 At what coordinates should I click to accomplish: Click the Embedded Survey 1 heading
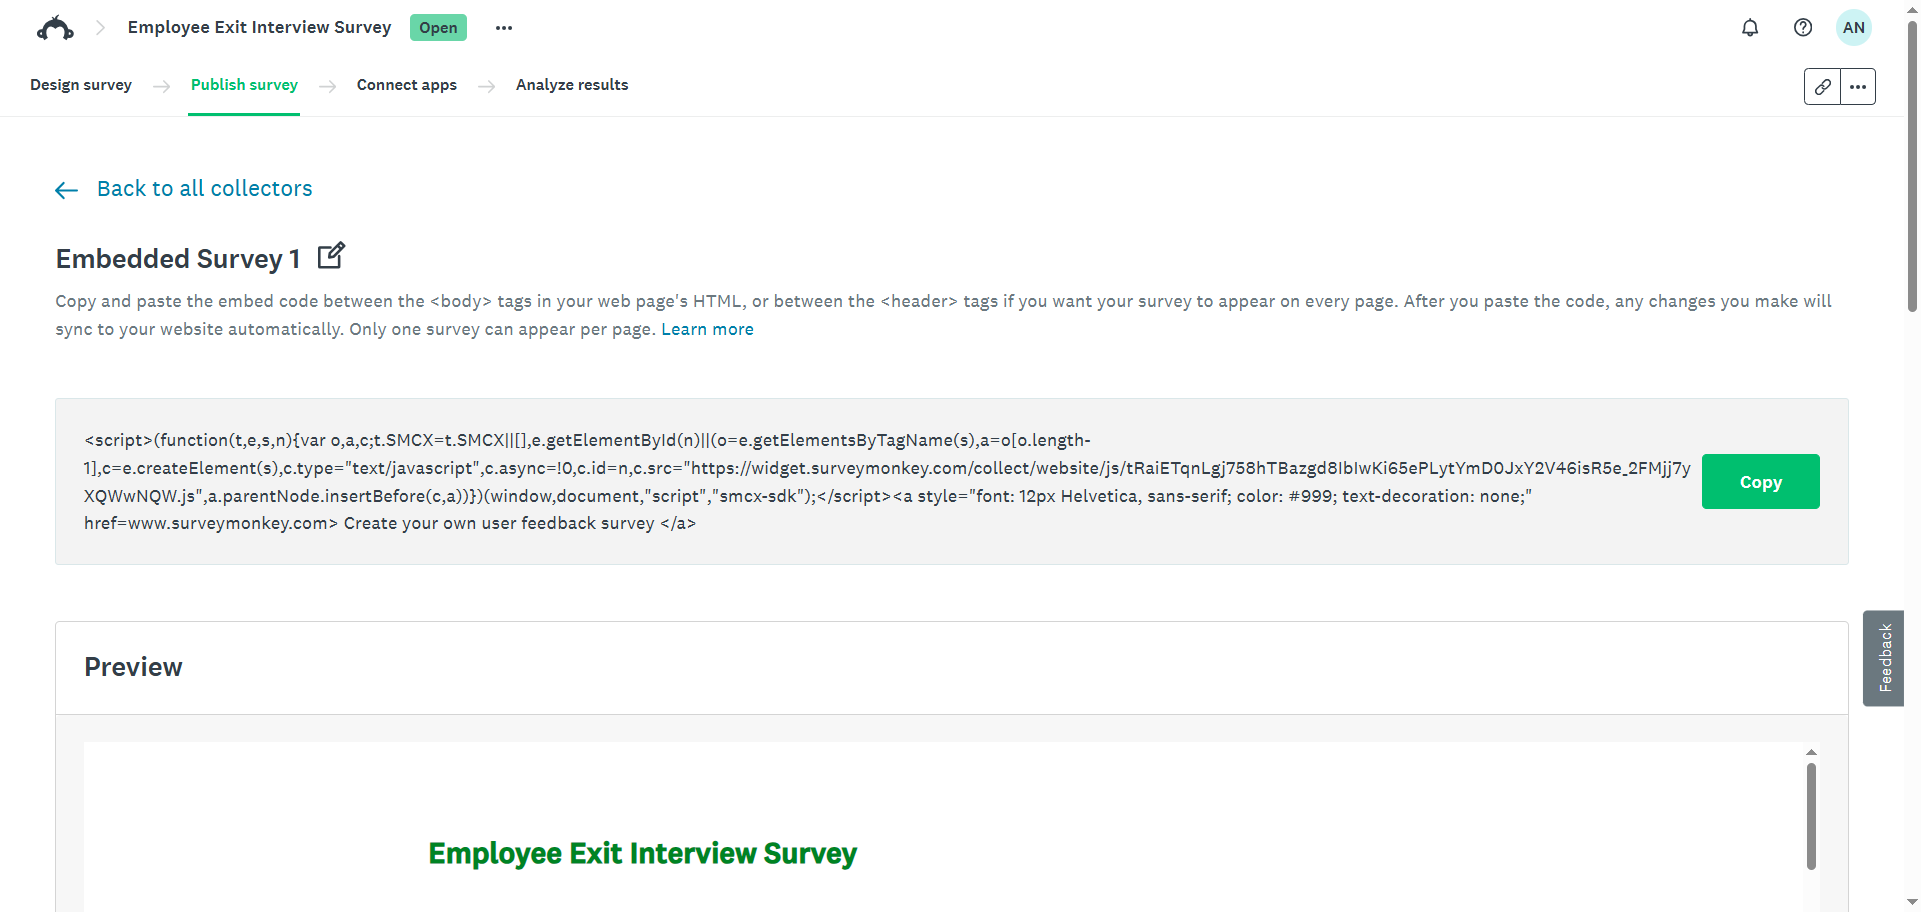[x=178, y=259]
